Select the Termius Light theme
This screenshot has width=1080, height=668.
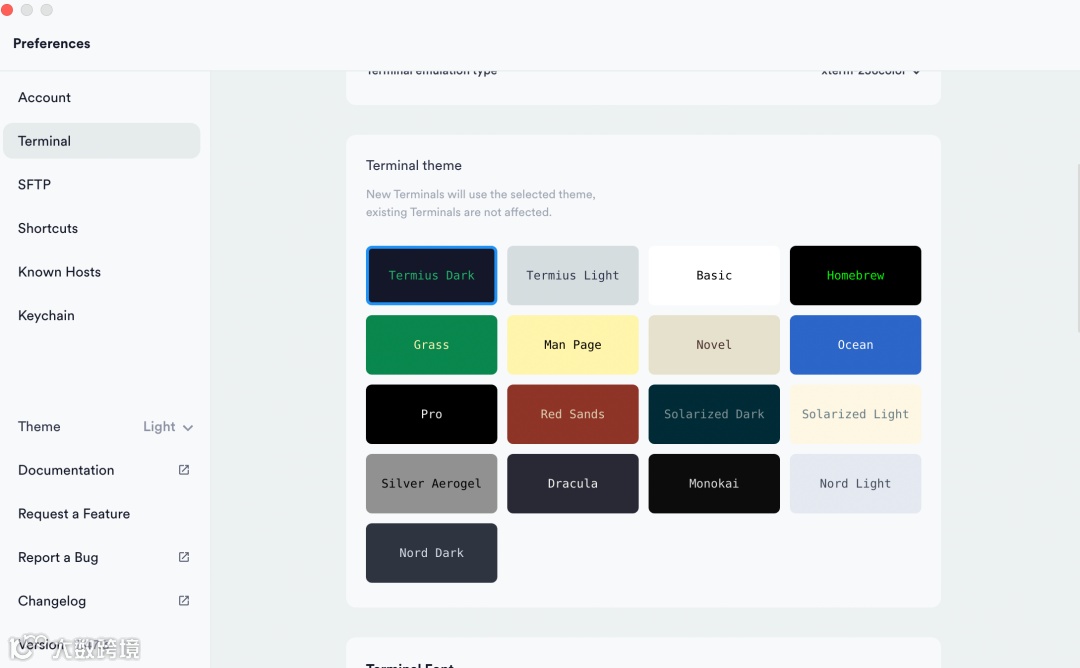coord(572,275)
